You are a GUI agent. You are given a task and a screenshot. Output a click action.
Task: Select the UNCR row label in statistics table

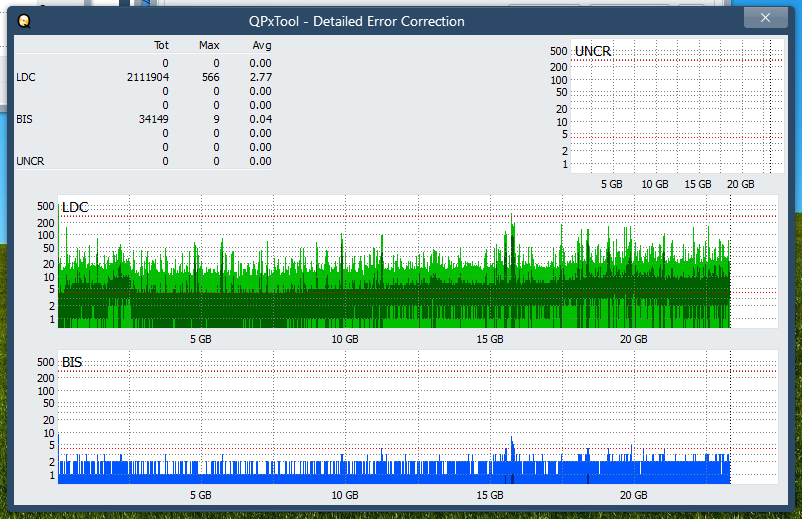point(30,161)
